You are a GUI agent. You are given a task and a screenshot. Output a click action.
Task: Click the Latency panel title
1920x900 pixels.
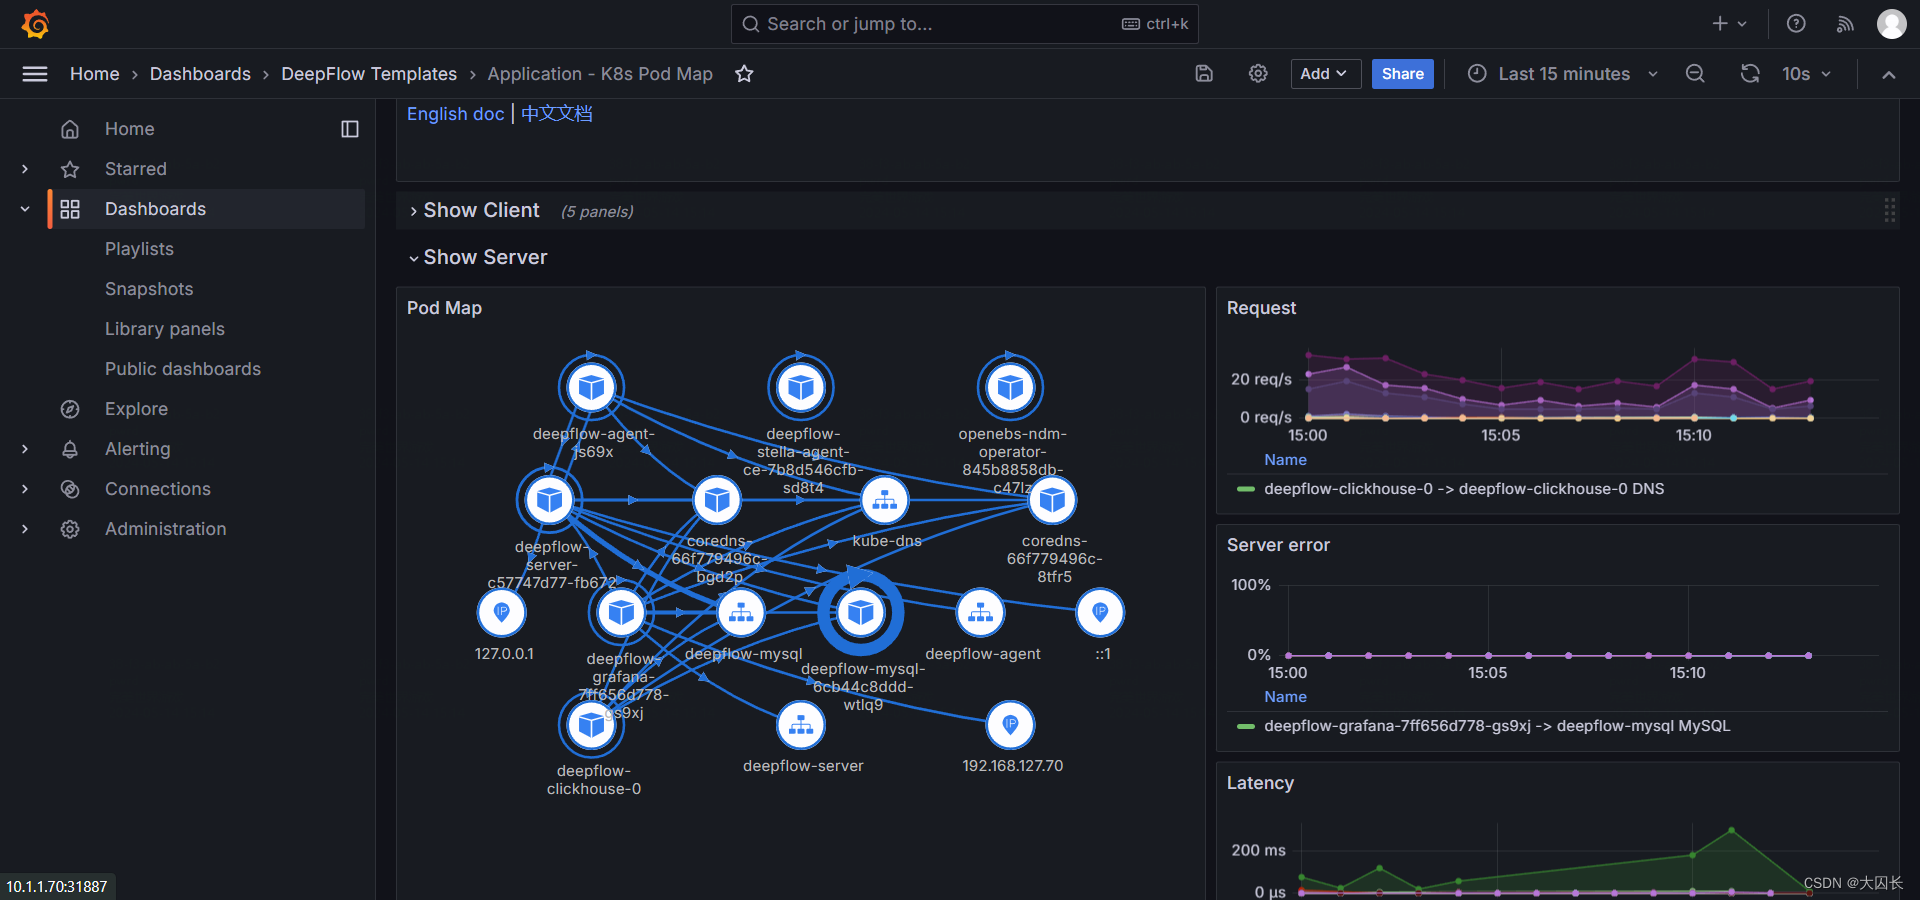1260,783
